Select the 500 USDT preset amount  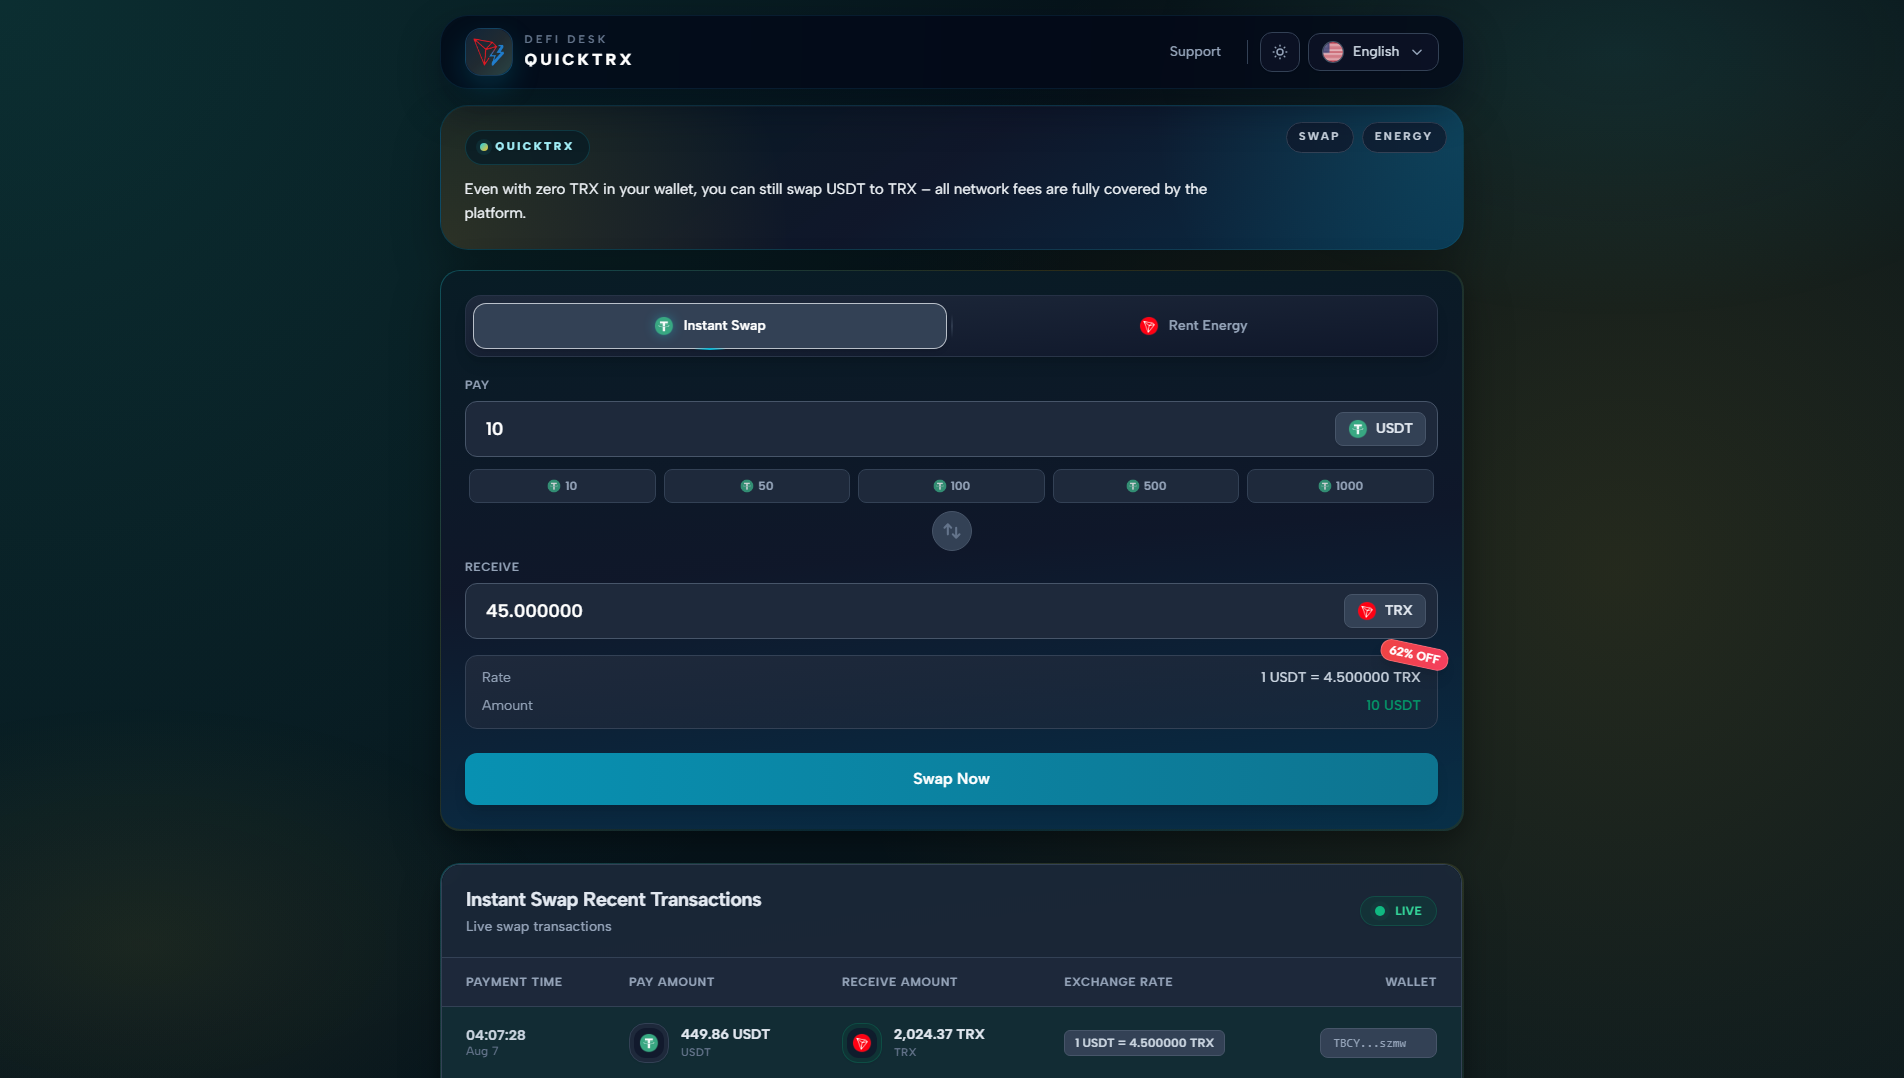[x=1146, y=486]
